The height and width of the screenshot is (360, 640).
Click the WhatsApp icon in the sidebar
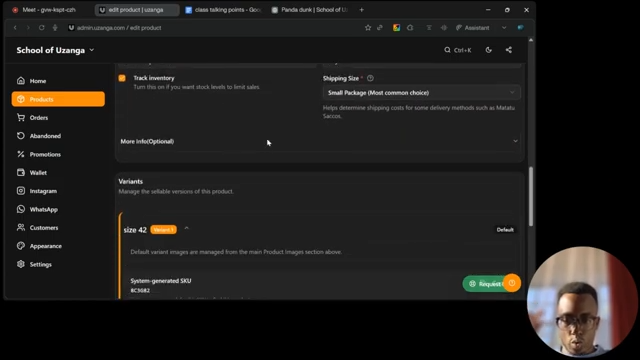21,209
